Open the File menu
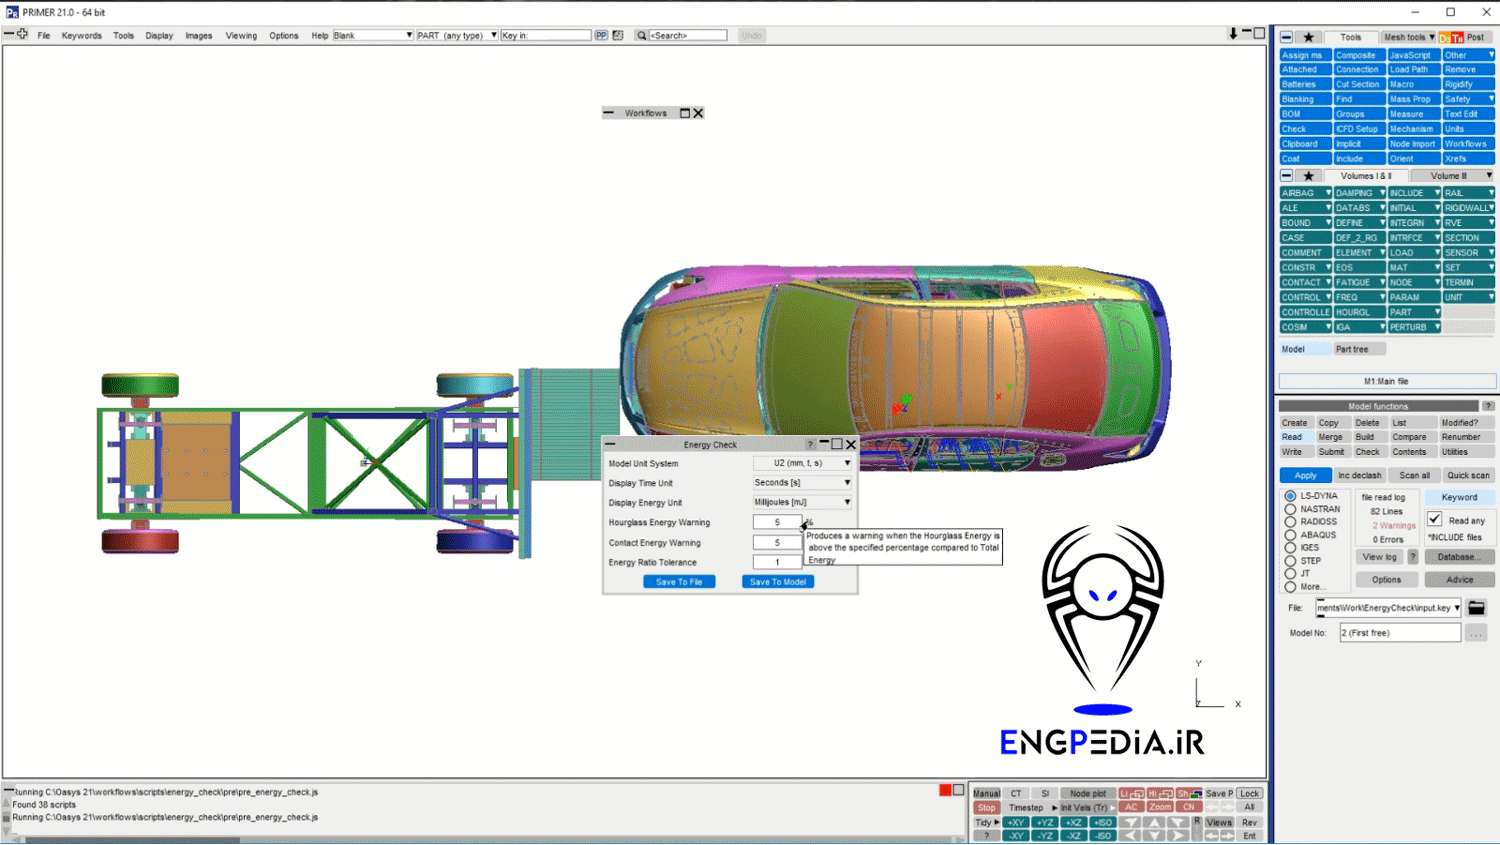The height and width of the screenshot is (845, 1500). [44, 36]
